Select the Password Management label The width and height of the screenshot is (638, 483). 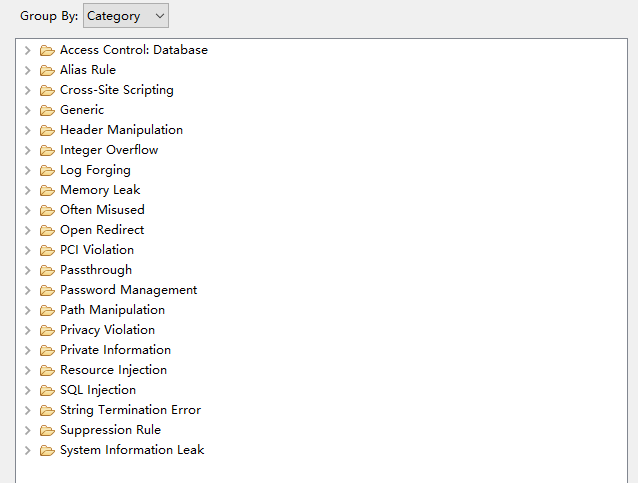tap(129, 290)
